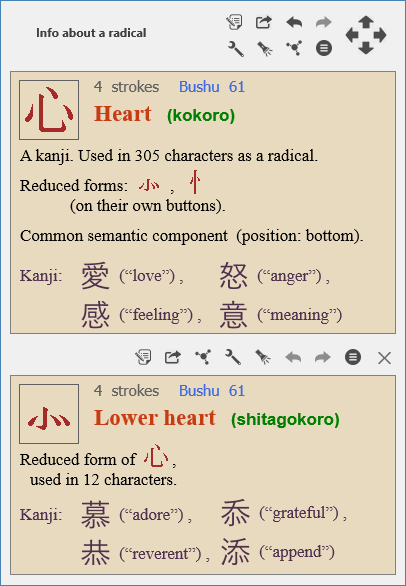
Task: Go back with the top toolbar undo arrow
Action: [294, 22]
